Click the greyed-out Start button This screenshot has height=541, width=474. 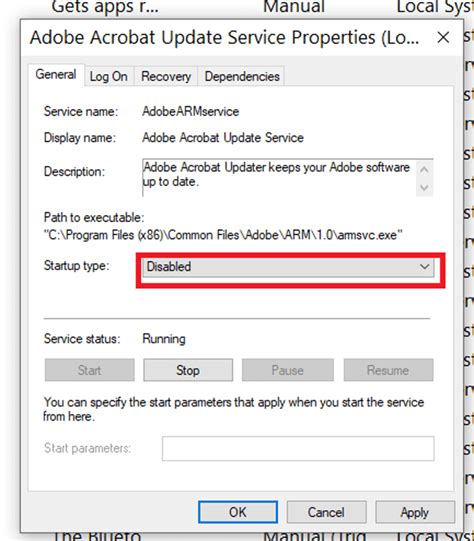tap(89, 370)
